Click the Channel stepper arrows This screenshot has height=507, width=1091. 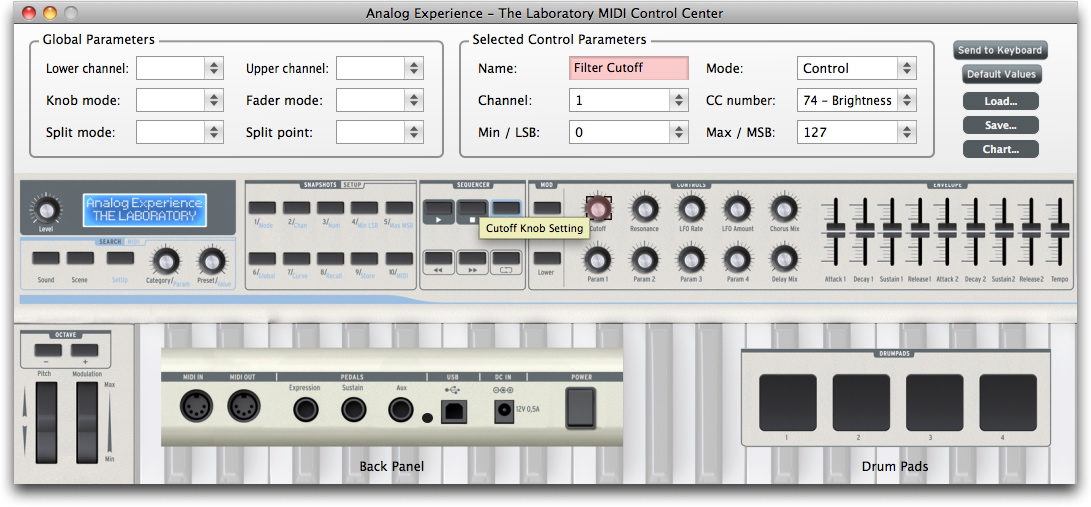[680, 100]
